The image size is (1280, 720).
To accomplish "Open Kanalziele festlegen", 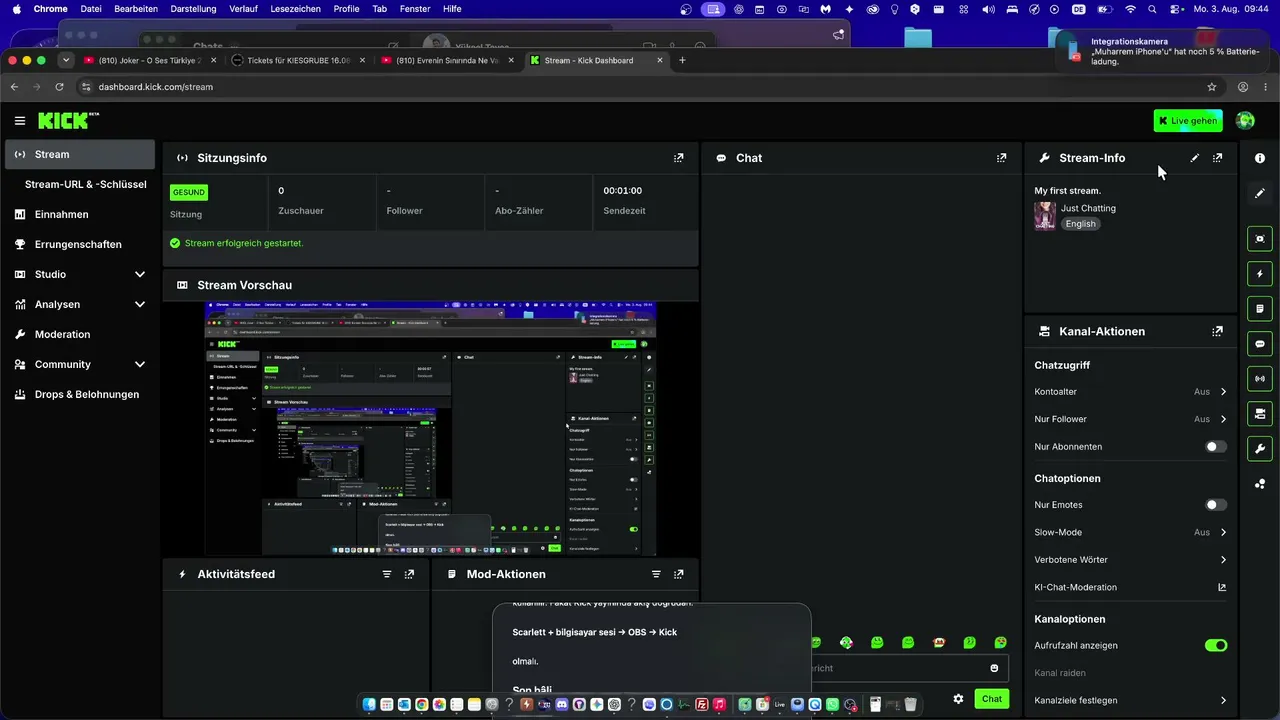I will [x=1130, y=701].
